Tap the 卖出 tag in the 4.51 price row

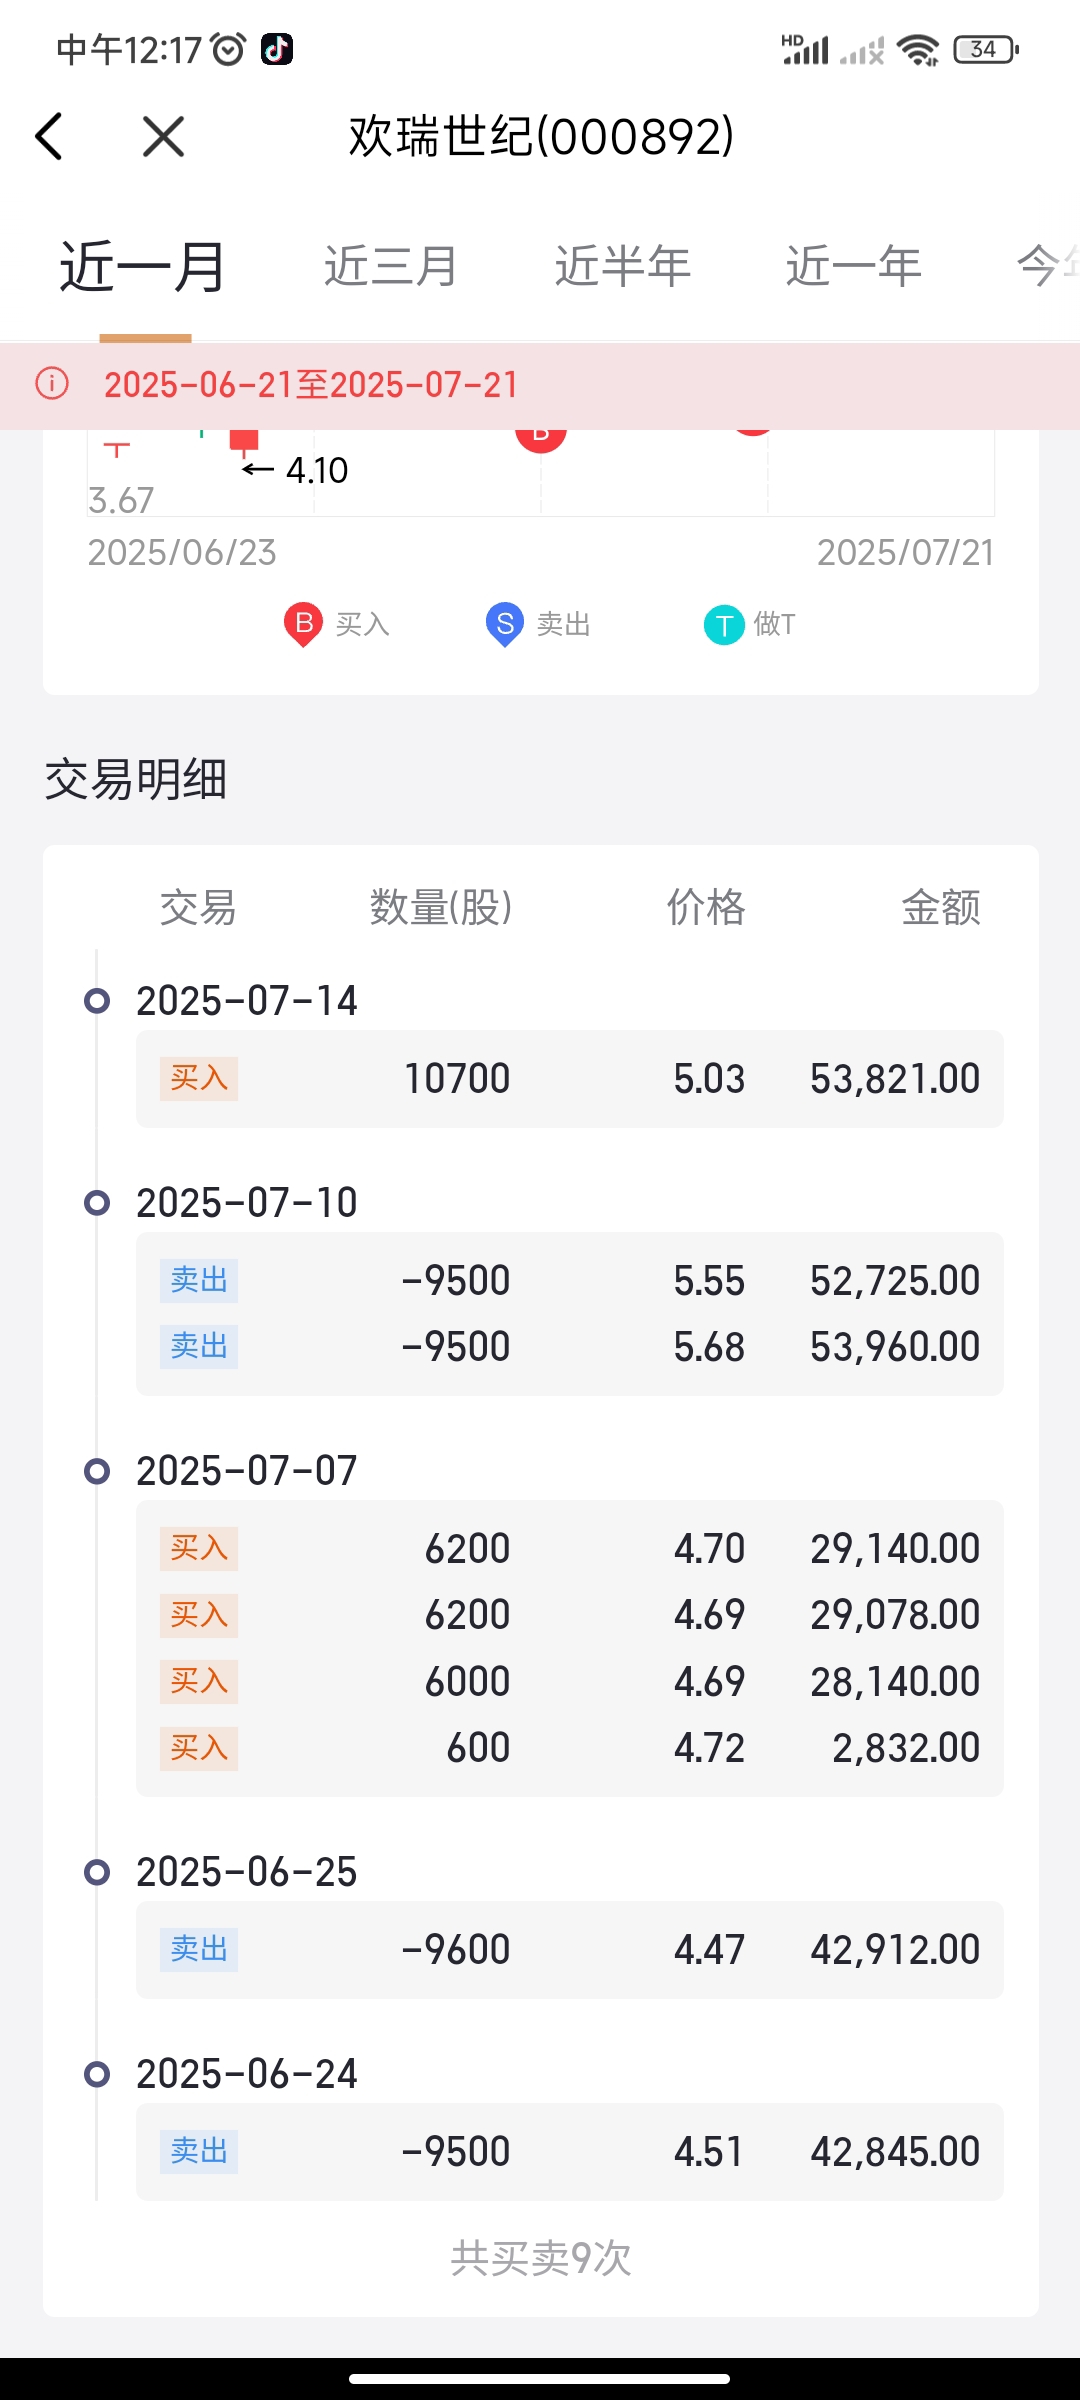(199, 2152)
